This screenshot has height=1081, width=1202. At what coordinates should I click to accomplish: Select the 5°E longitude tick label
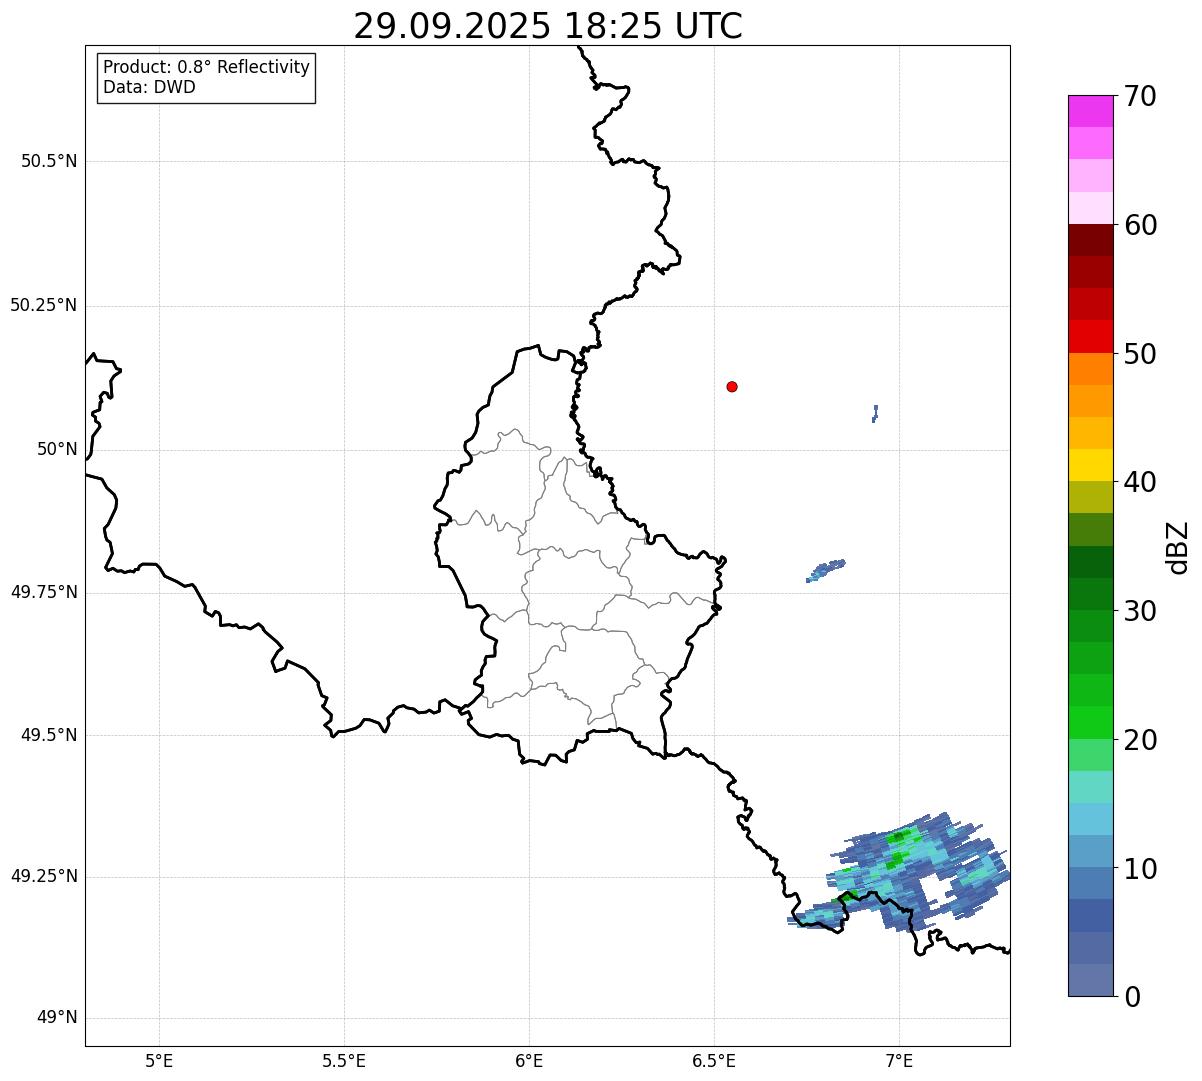click(159, 1060)
